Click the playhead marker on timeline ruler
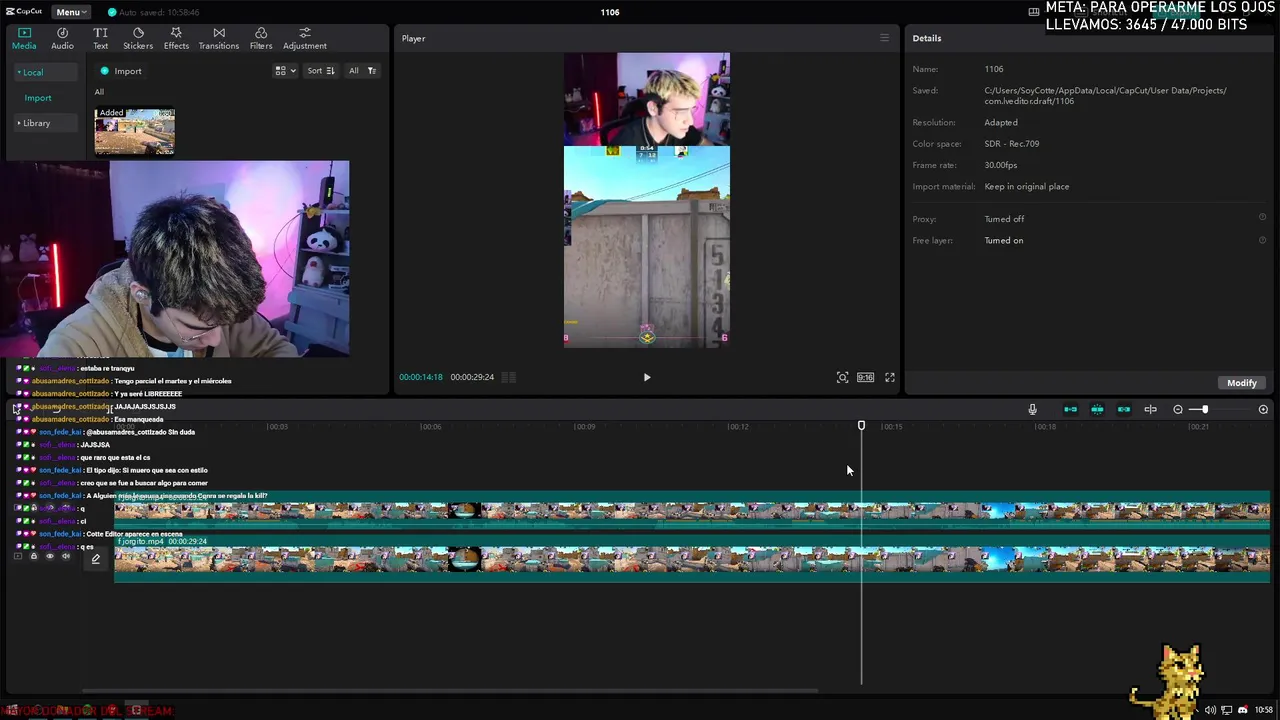The image size is (1280, 720). (x=861, y=426)
